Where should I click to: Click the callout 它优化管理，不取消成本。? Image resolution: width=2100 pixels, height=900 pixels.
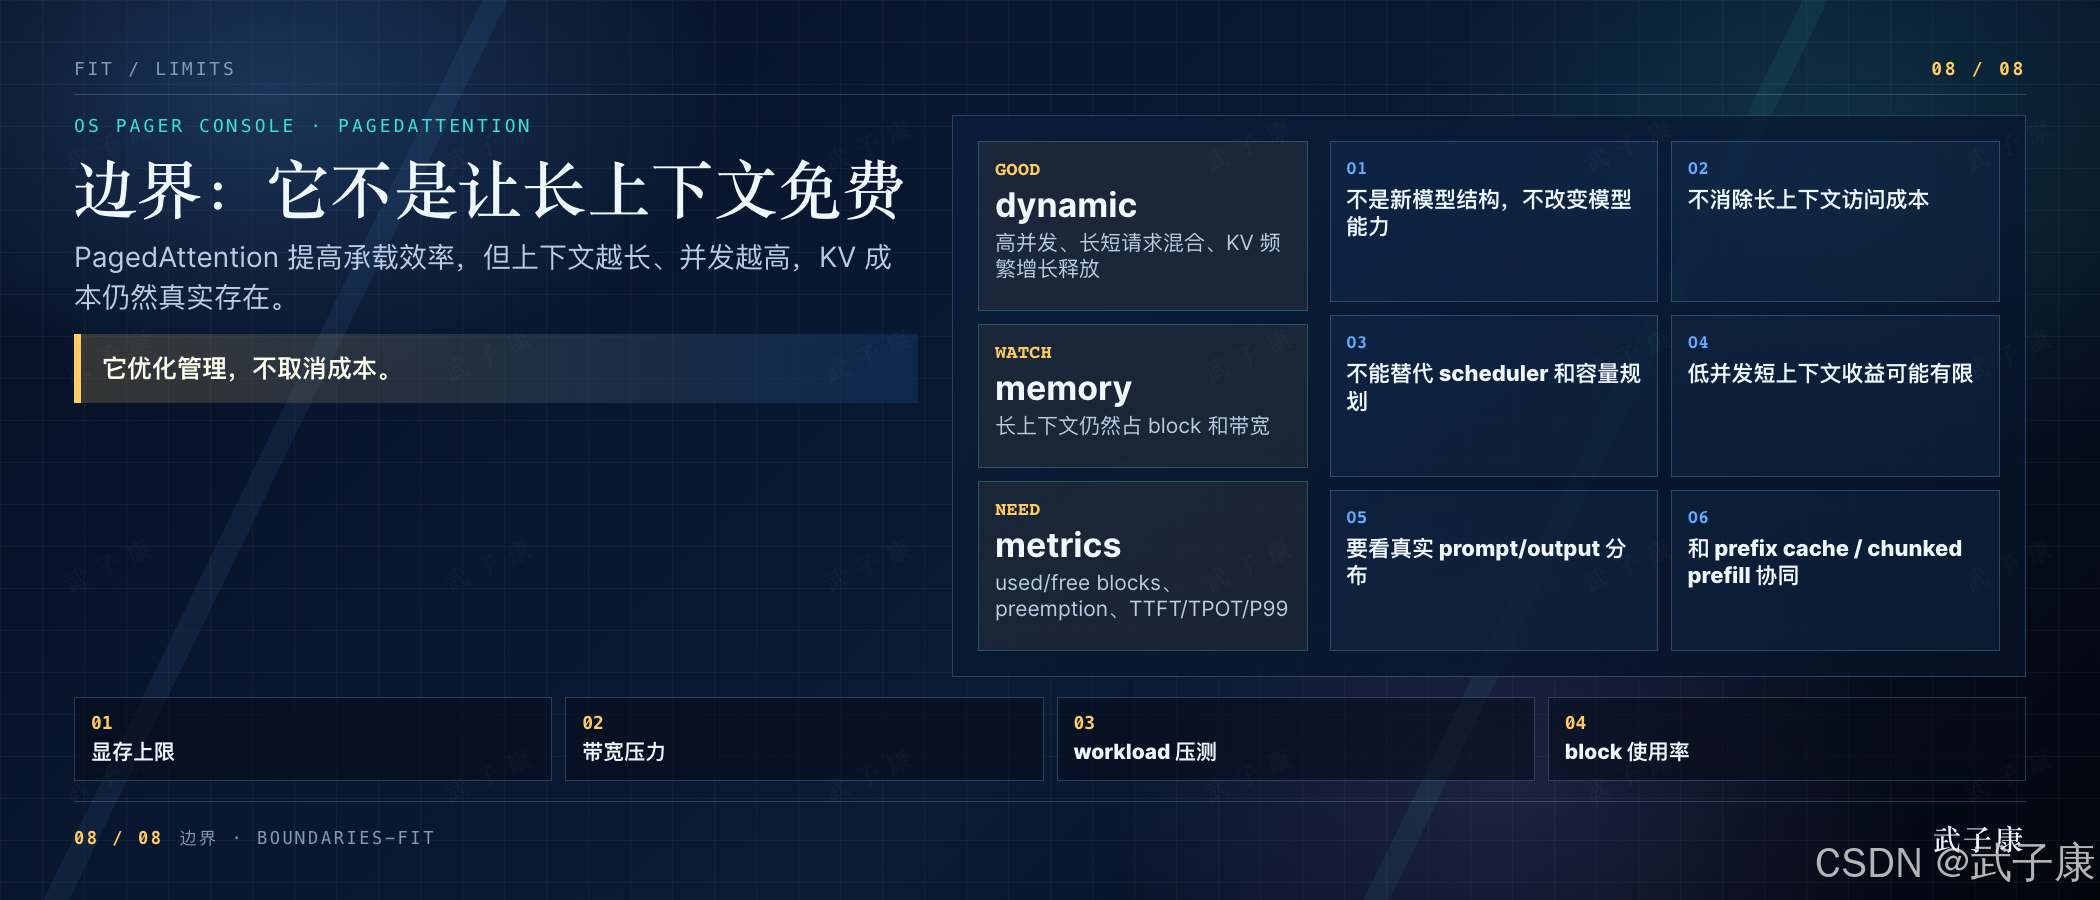(x=496, y=368)
